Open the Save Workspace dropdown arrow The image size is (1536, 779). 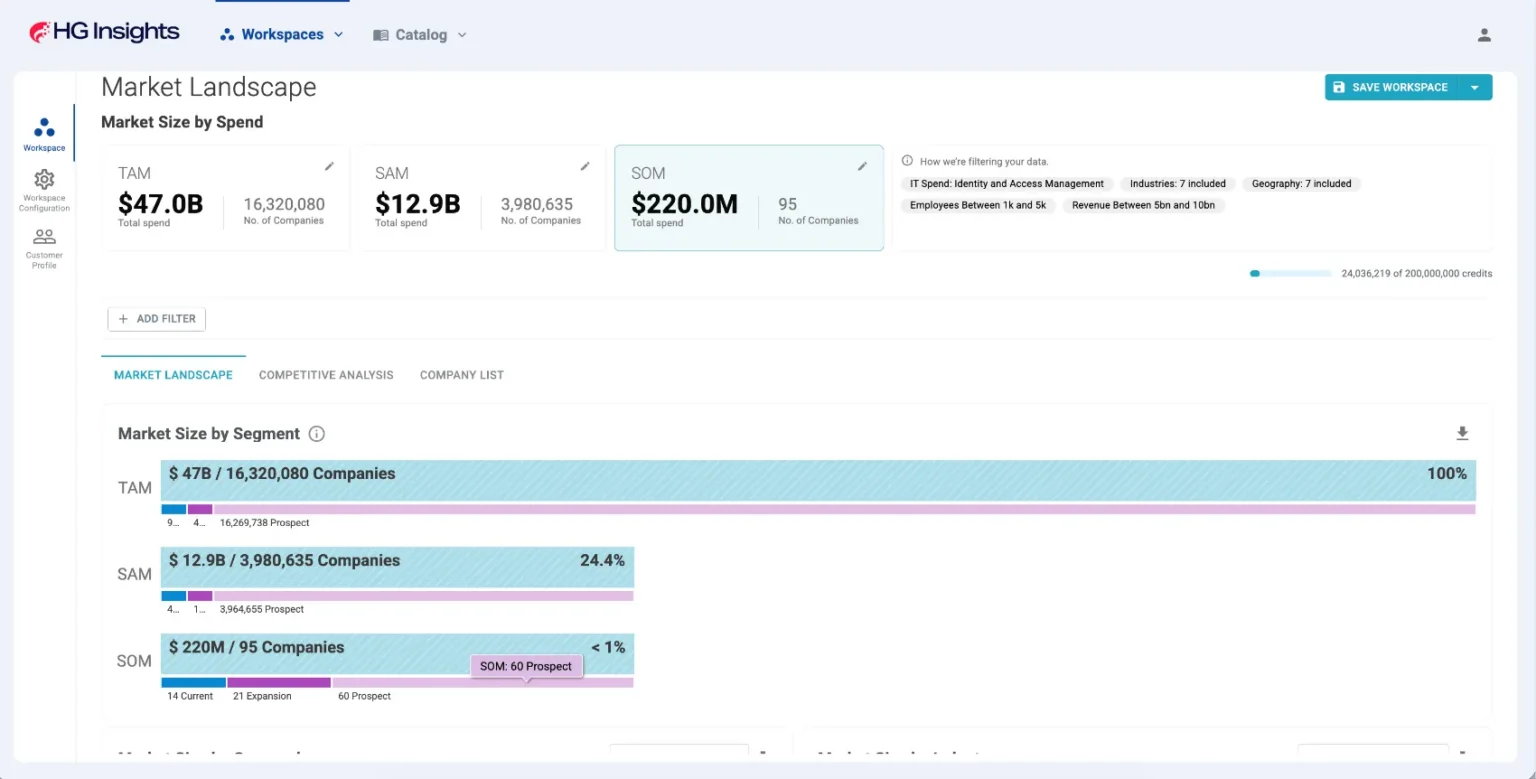click(1475, 87)
